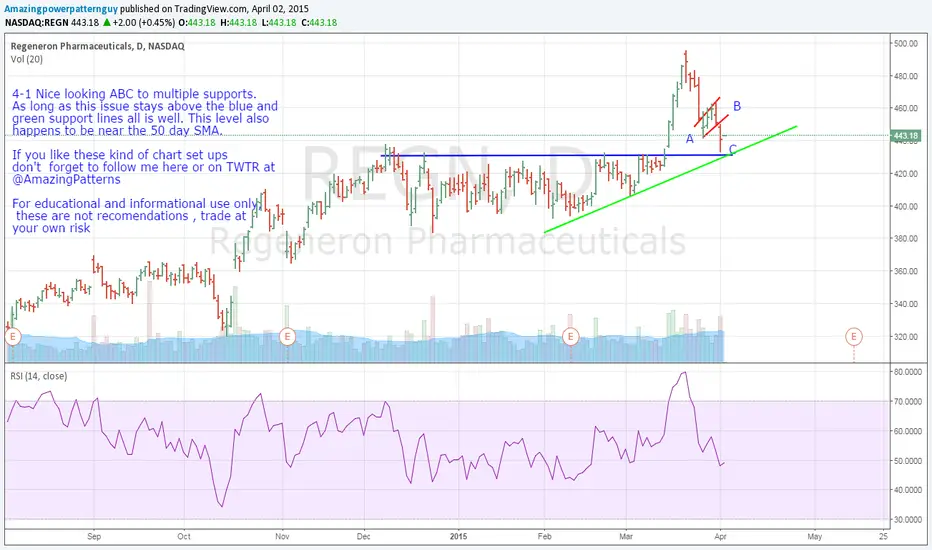Select the wave label C on chart
This screenshot has width=932, height=550.
[x=733, y=149]
